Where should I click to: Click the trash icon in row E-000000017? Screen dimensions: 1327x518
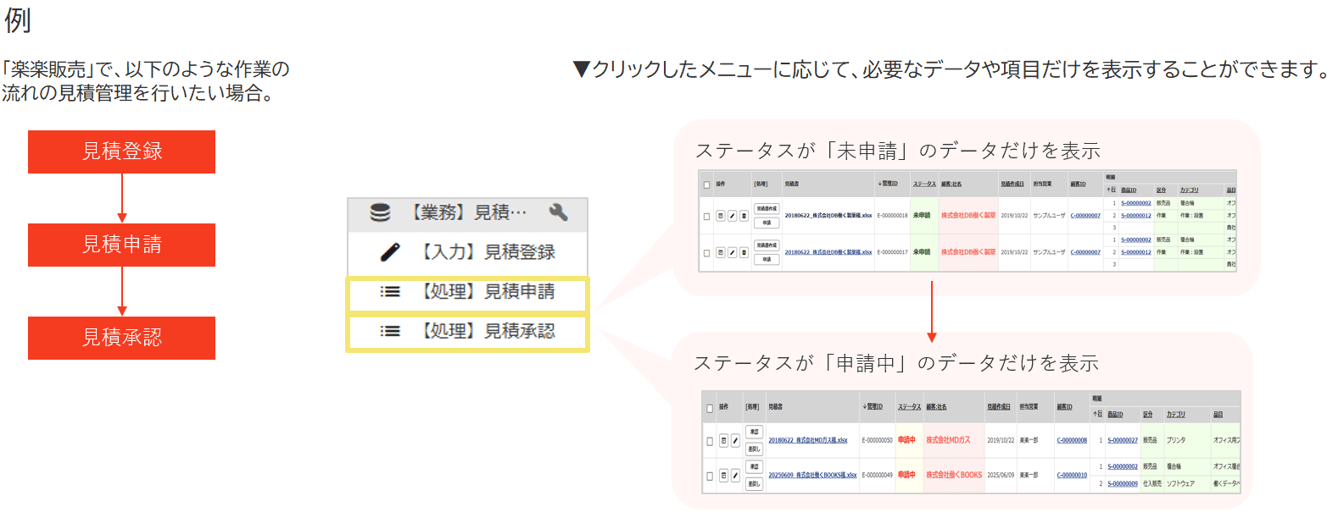click(744, 252)
